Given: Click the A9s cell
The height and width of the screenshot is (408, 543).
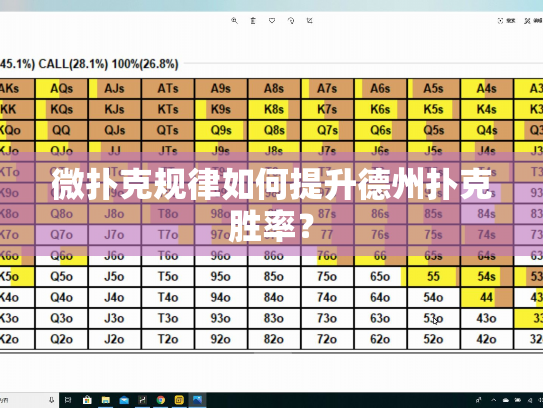Looking at the screenshot, I should point(221,89).
